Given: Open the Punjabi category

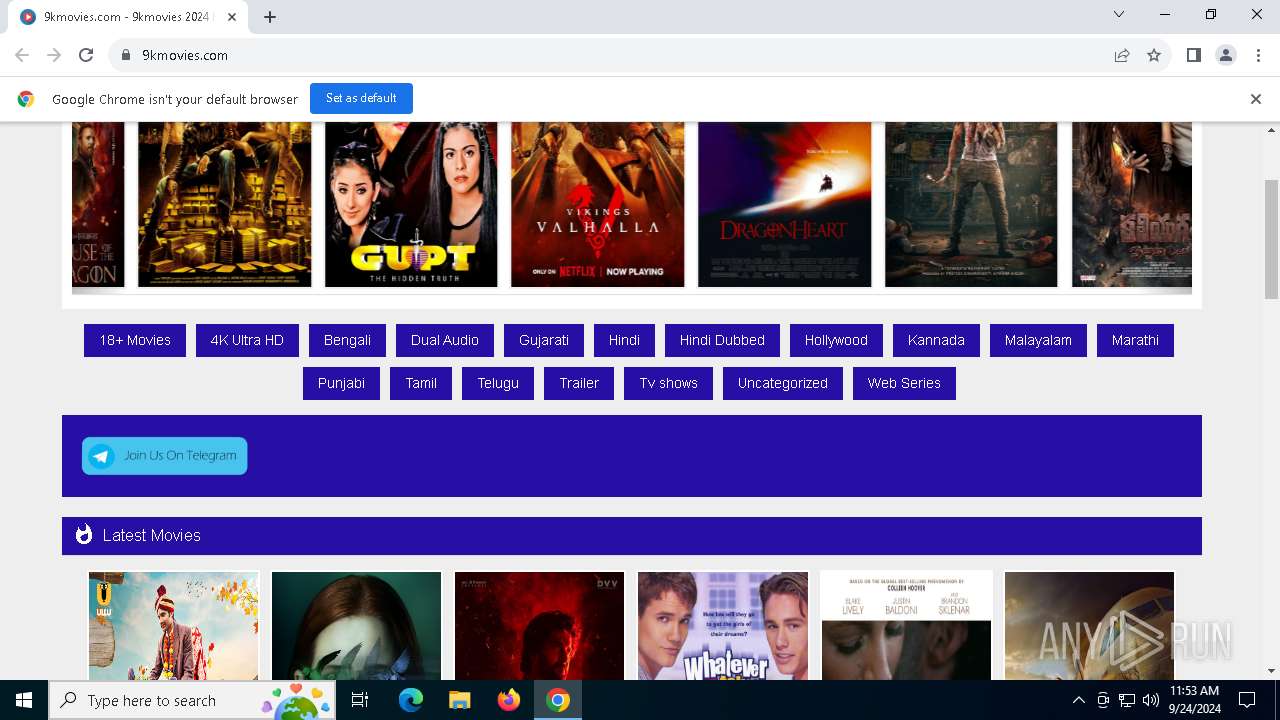Looking at the screenshot, I should point(341,383).
